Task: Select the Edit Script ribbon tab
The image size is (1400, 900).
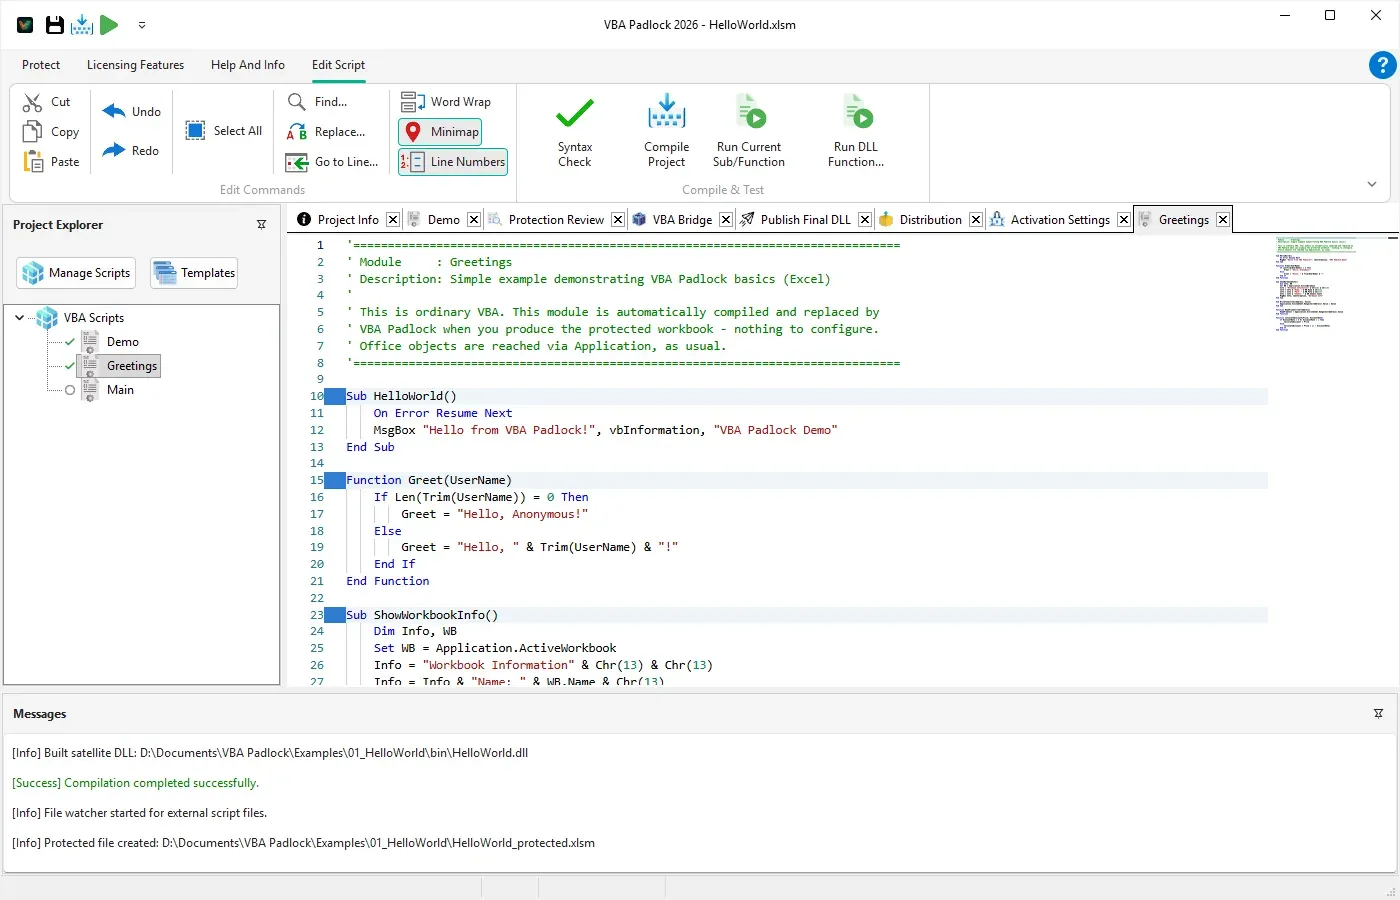Action: pos(339,65)
